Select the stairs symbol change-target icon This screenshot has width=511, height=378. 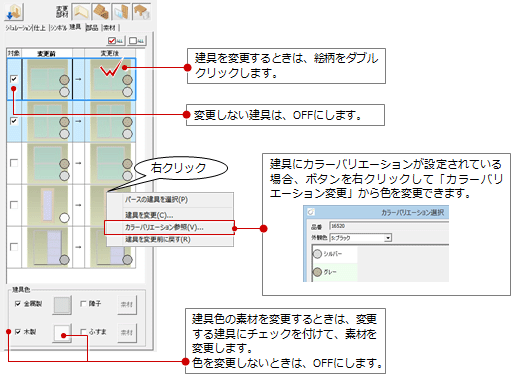101,12
